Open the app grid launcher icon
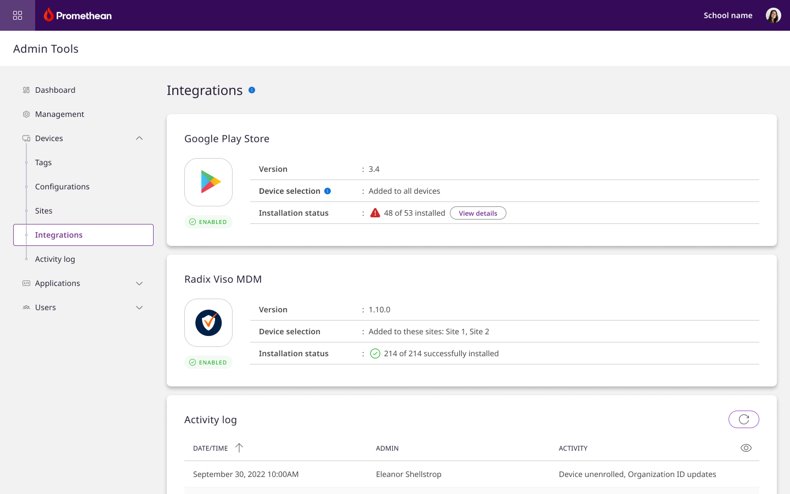Image resolution: width=790 pixels, height=494 pixels. [18, 15]
